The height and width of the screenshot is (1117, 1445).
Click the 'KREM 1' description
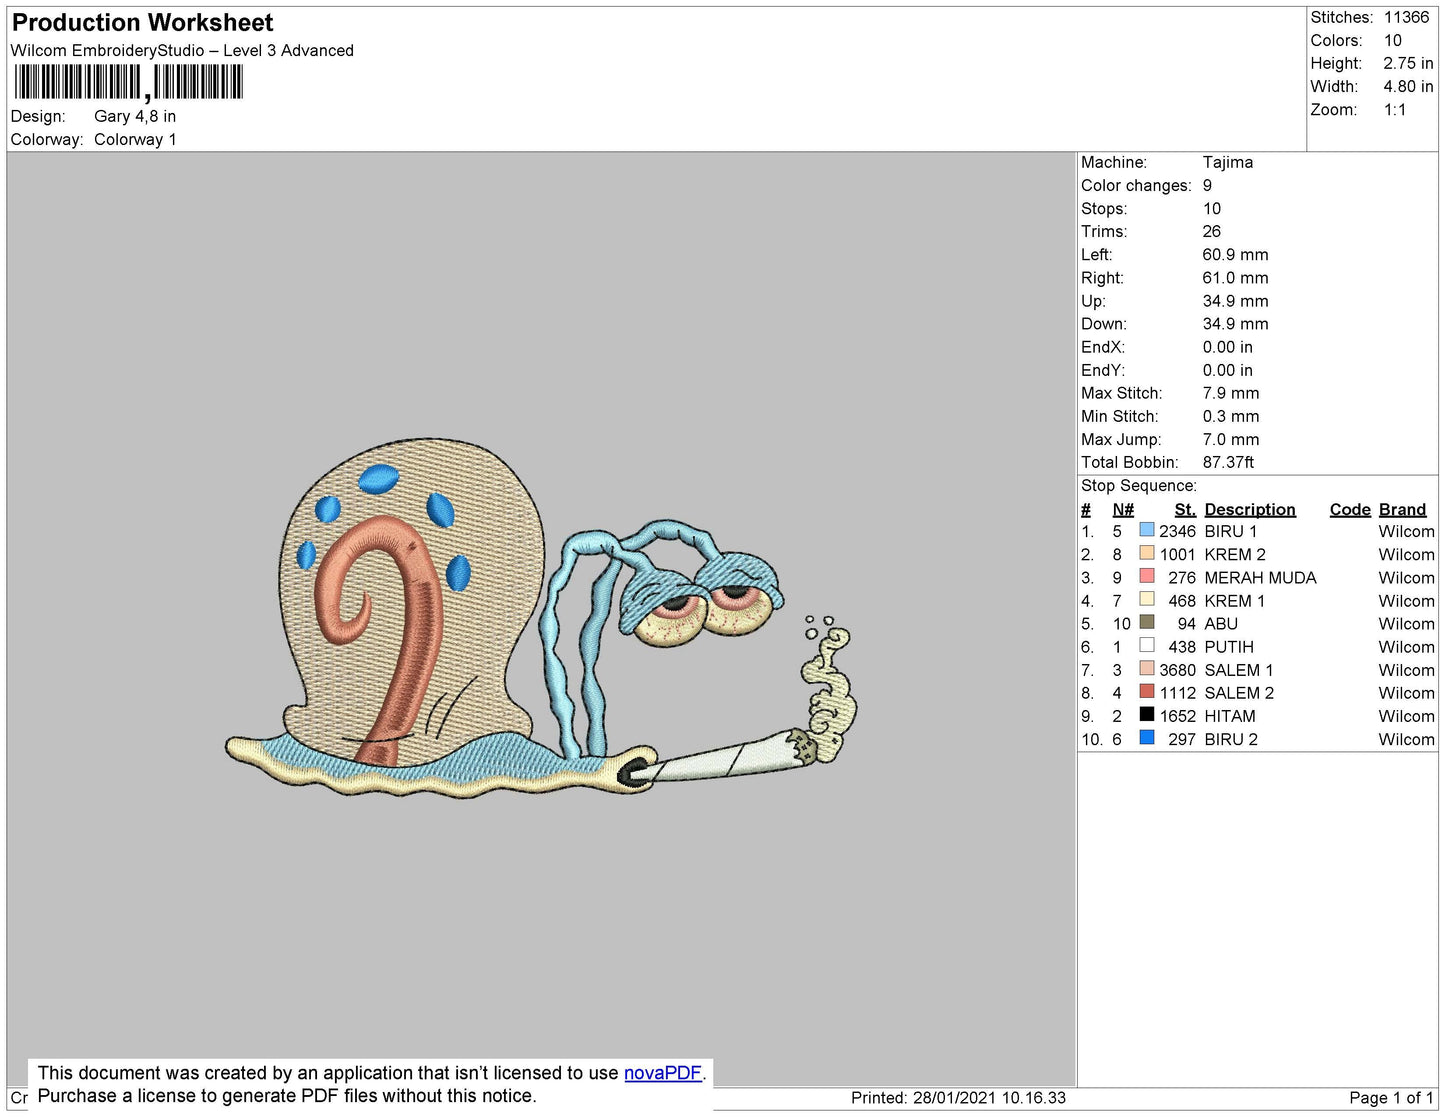[1235, 601]
